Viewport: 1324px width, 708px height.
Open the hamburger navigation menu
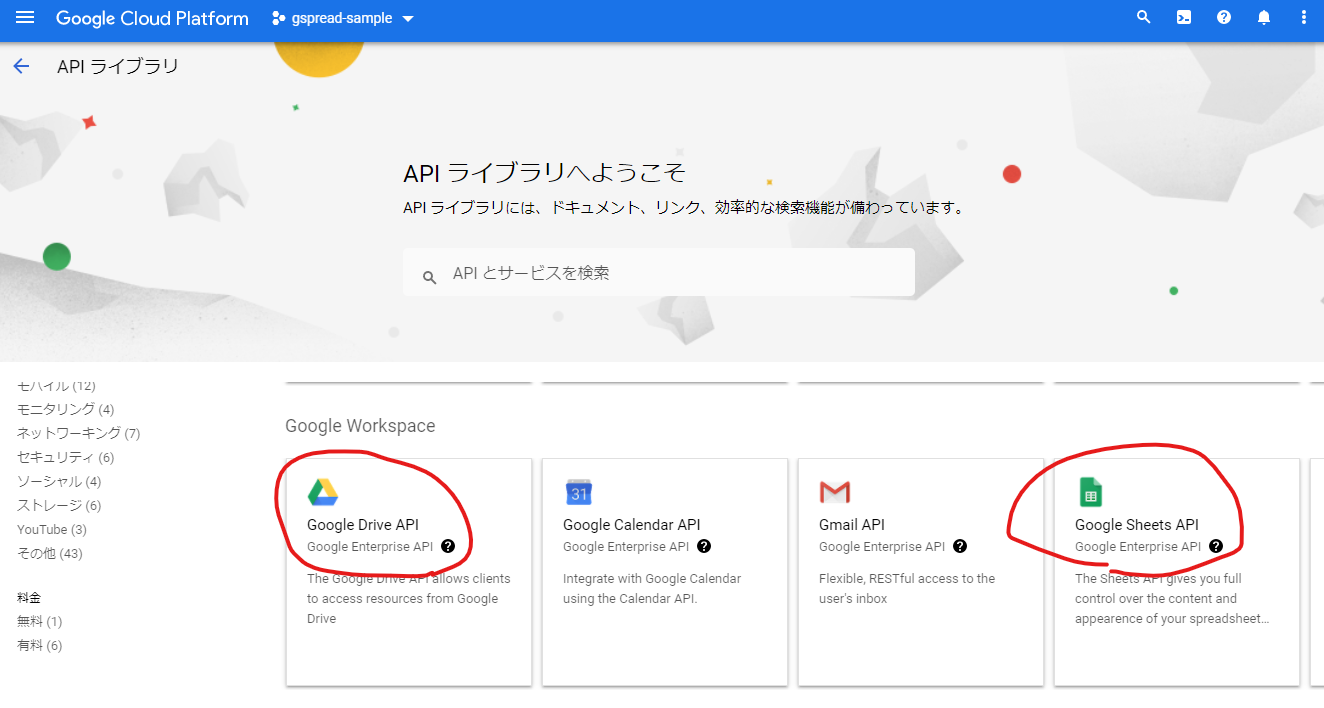(x=25, y=18)
